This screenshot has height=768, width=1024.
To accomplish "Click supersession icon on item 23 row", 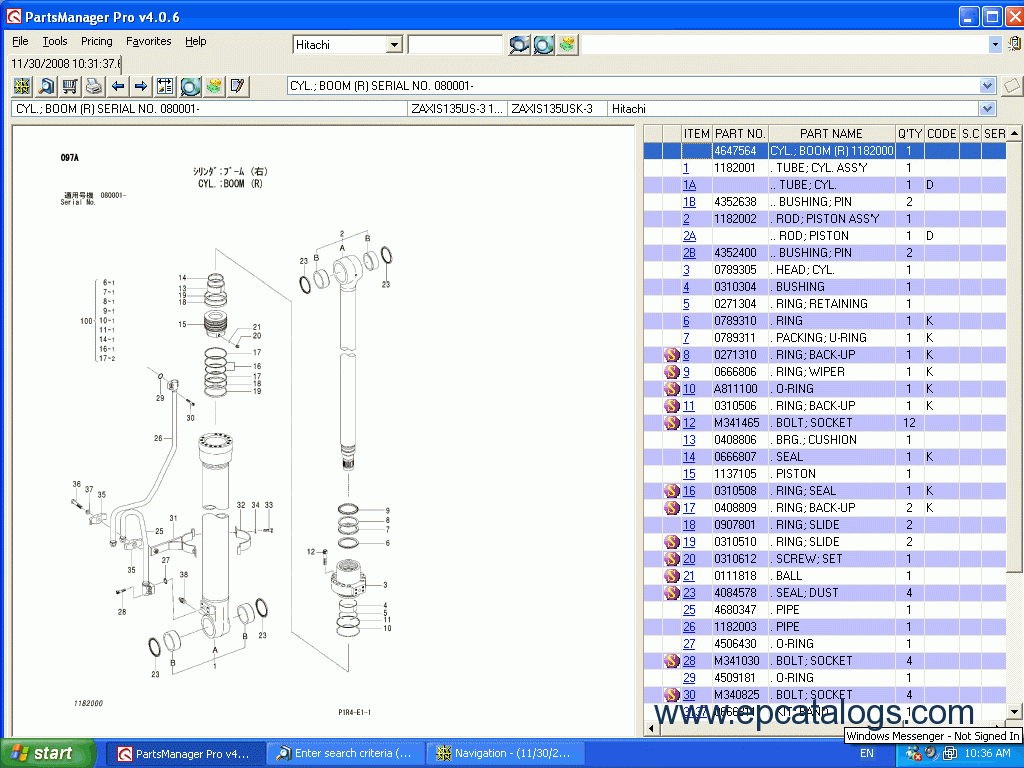I will (x=672, y=592).
